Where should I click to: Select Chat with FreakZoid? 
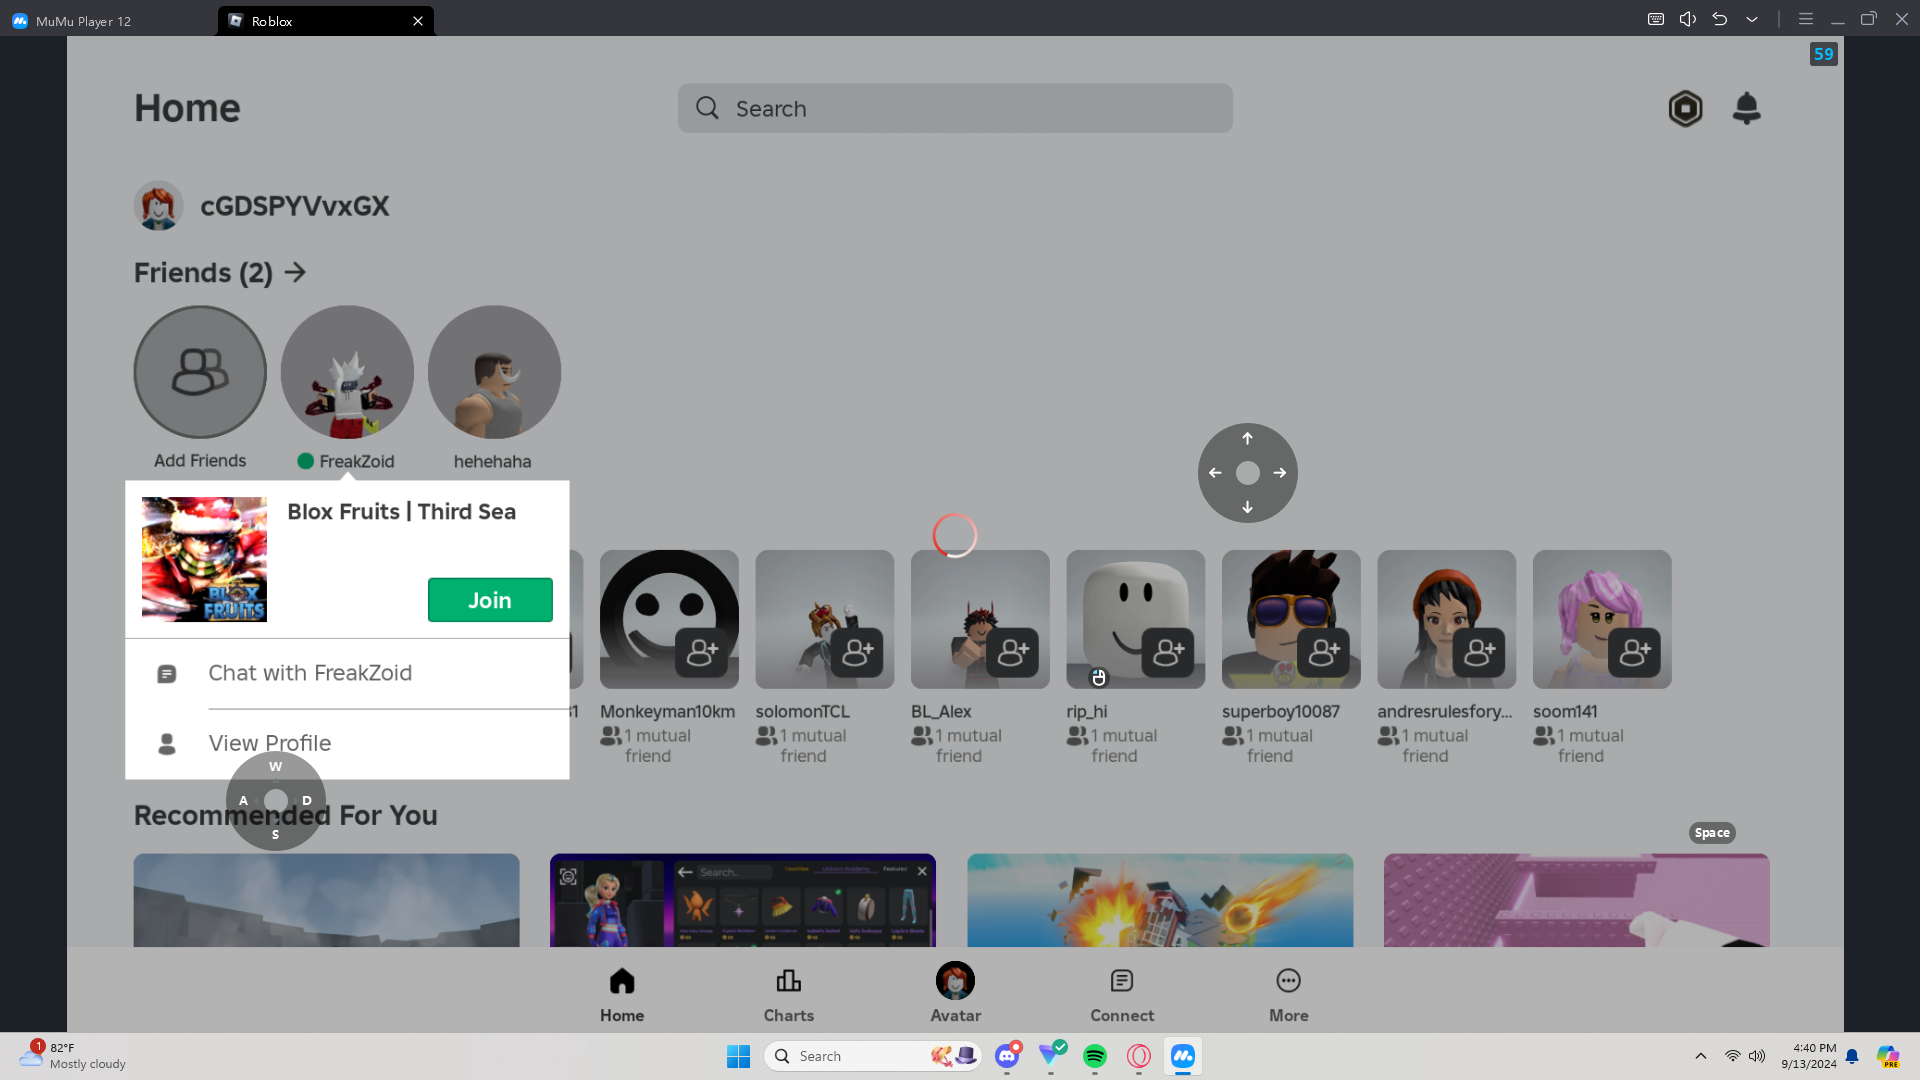point(347,673)
